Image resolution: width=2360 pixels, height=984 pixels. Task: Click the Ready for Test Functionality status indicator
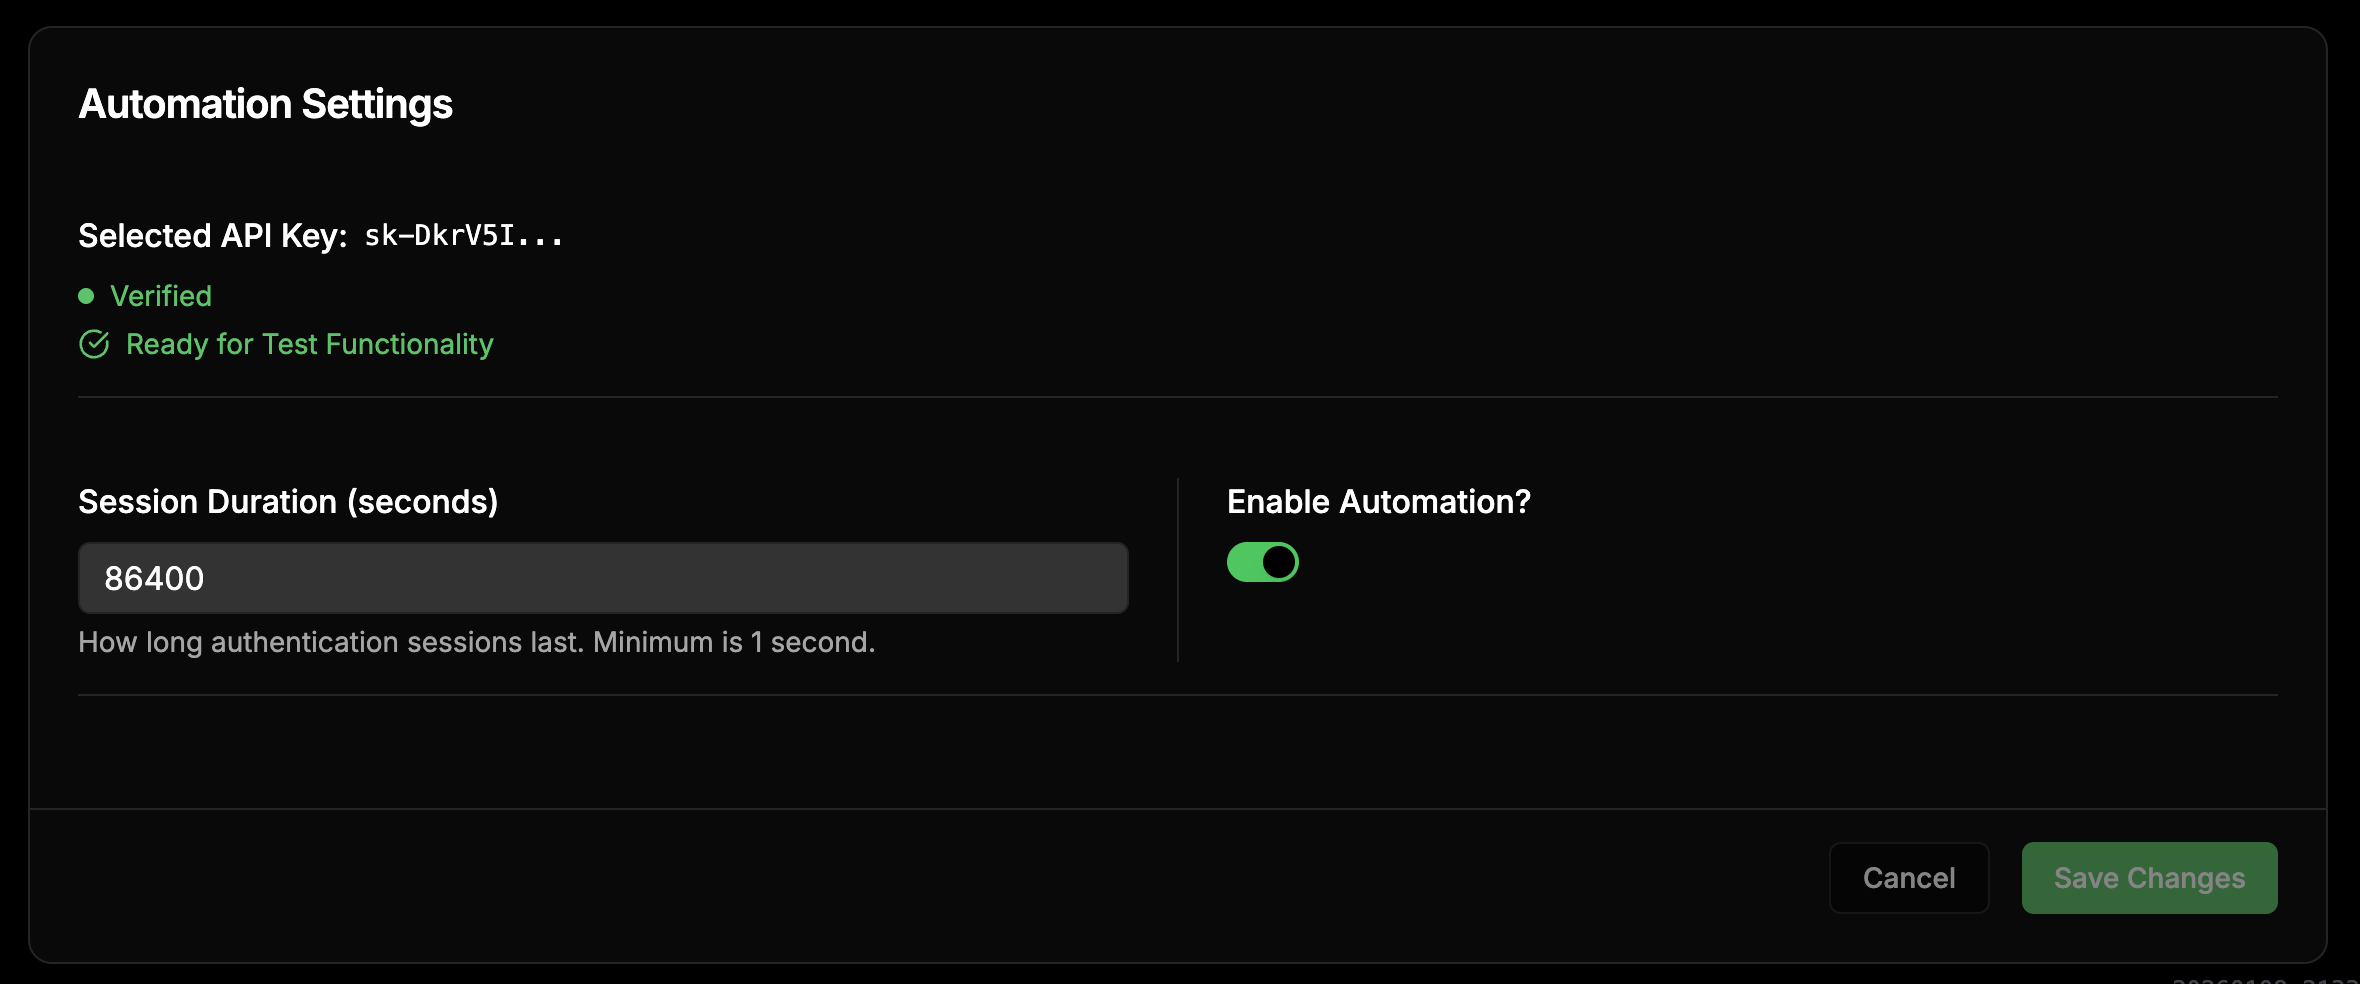(x=308, y=344)
